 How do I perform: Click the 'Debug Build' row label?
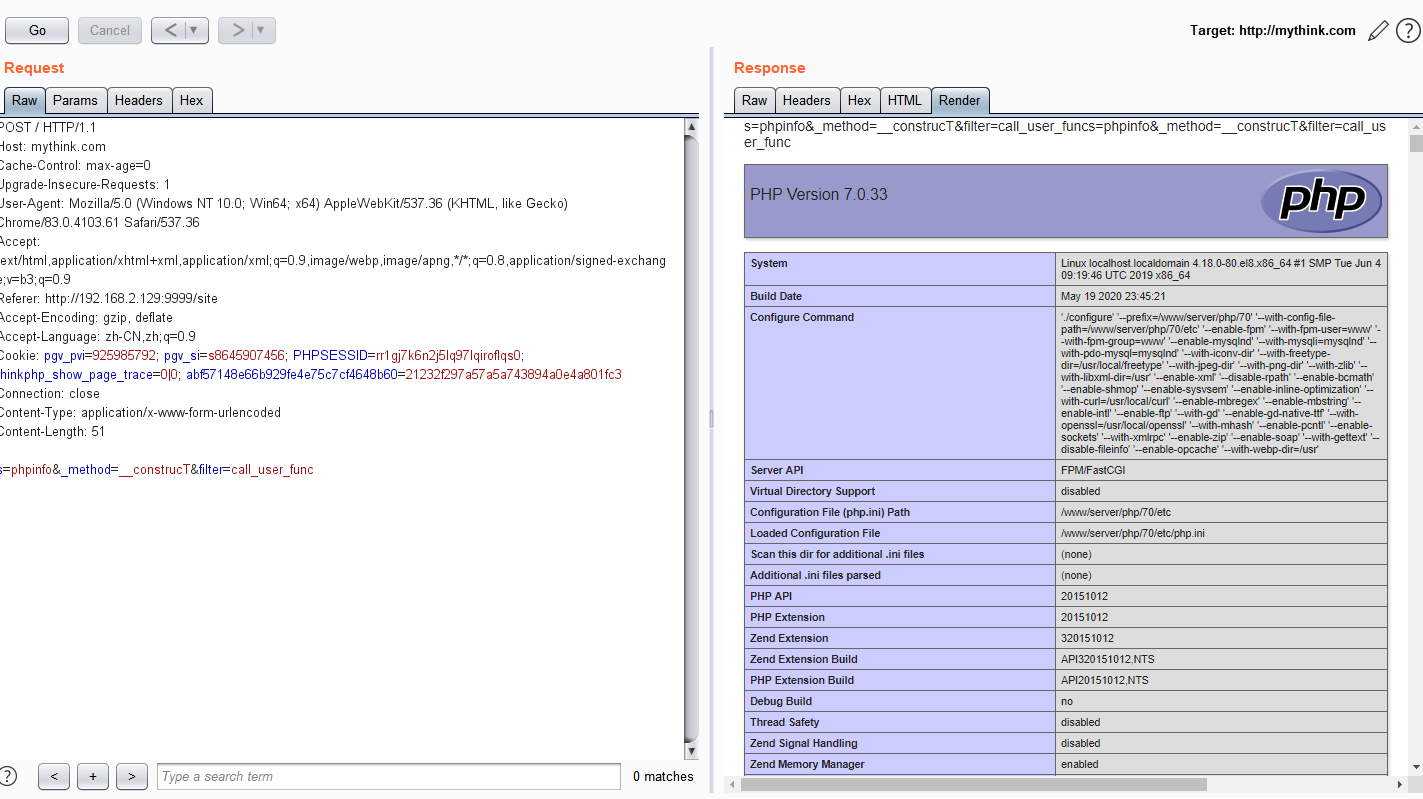780,701
